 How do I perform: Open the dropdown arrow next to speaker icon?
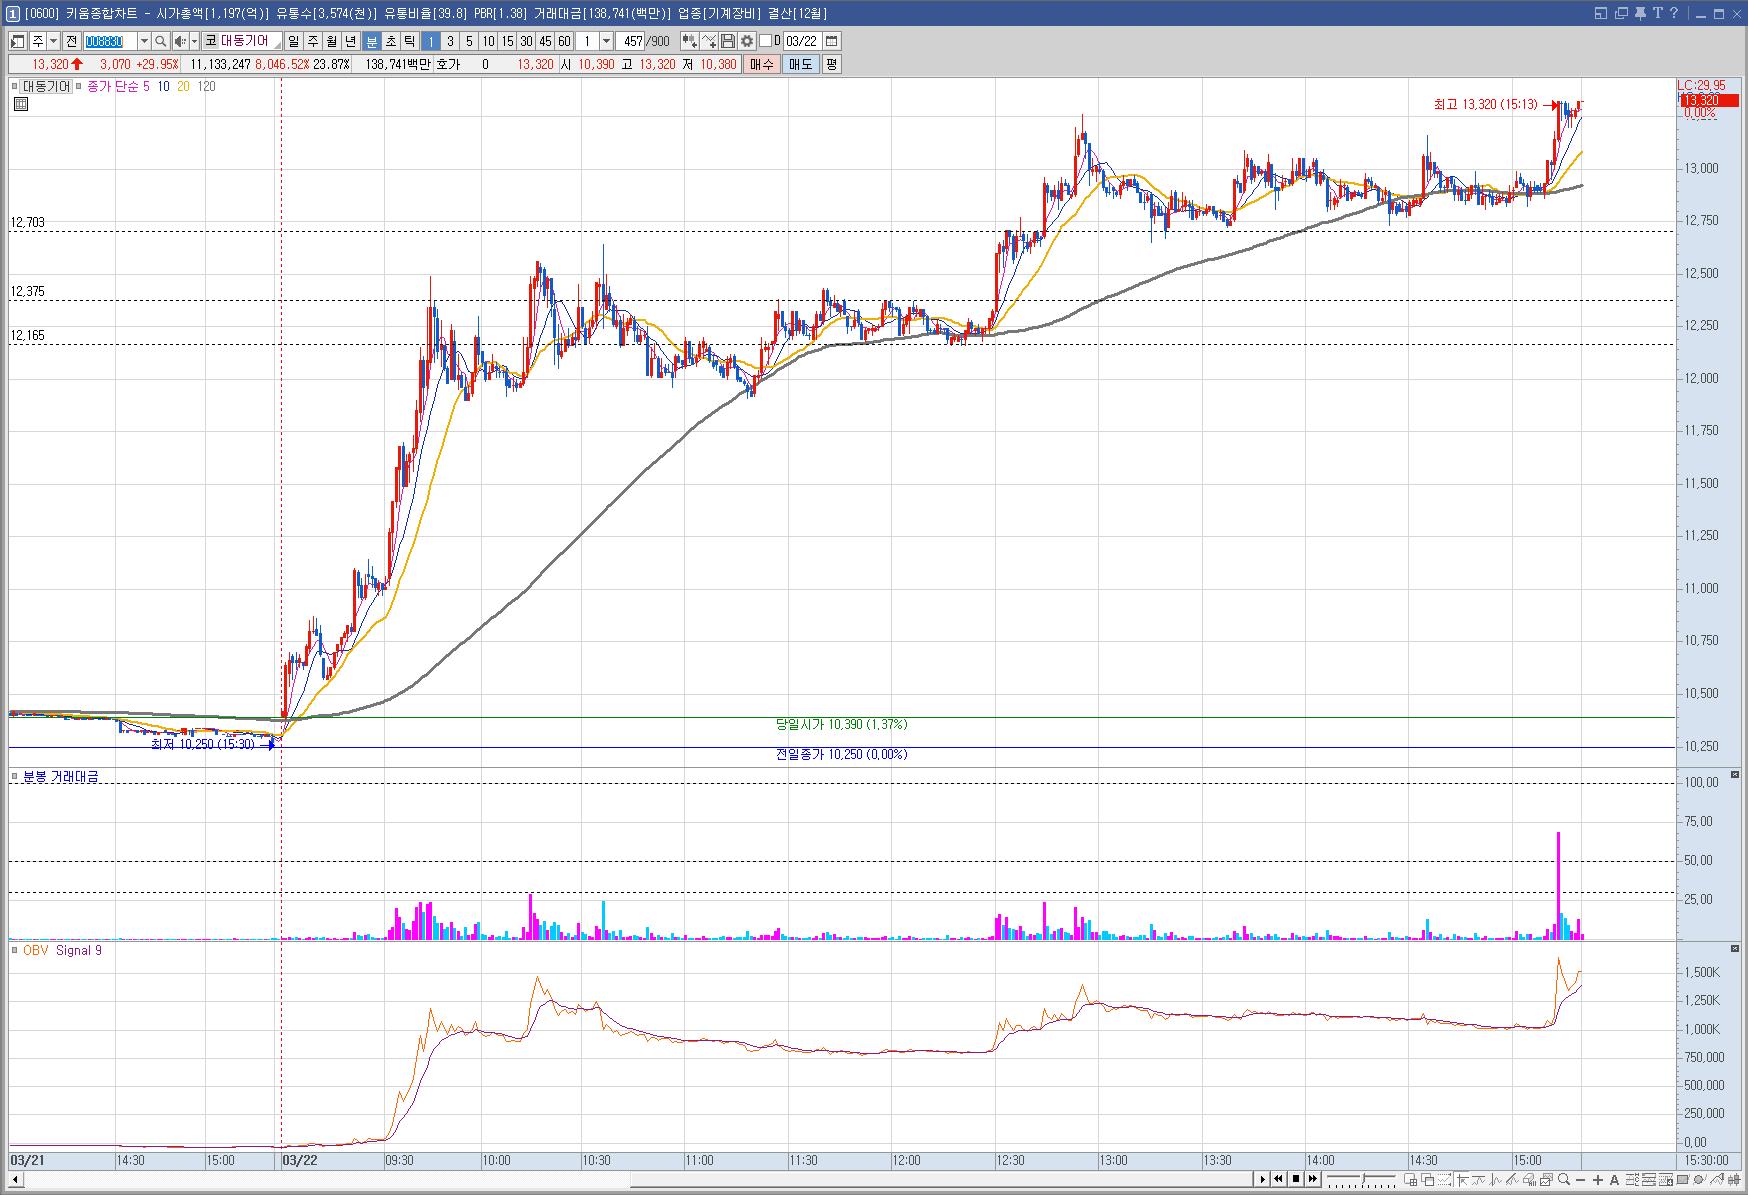(x=194, y=41)
